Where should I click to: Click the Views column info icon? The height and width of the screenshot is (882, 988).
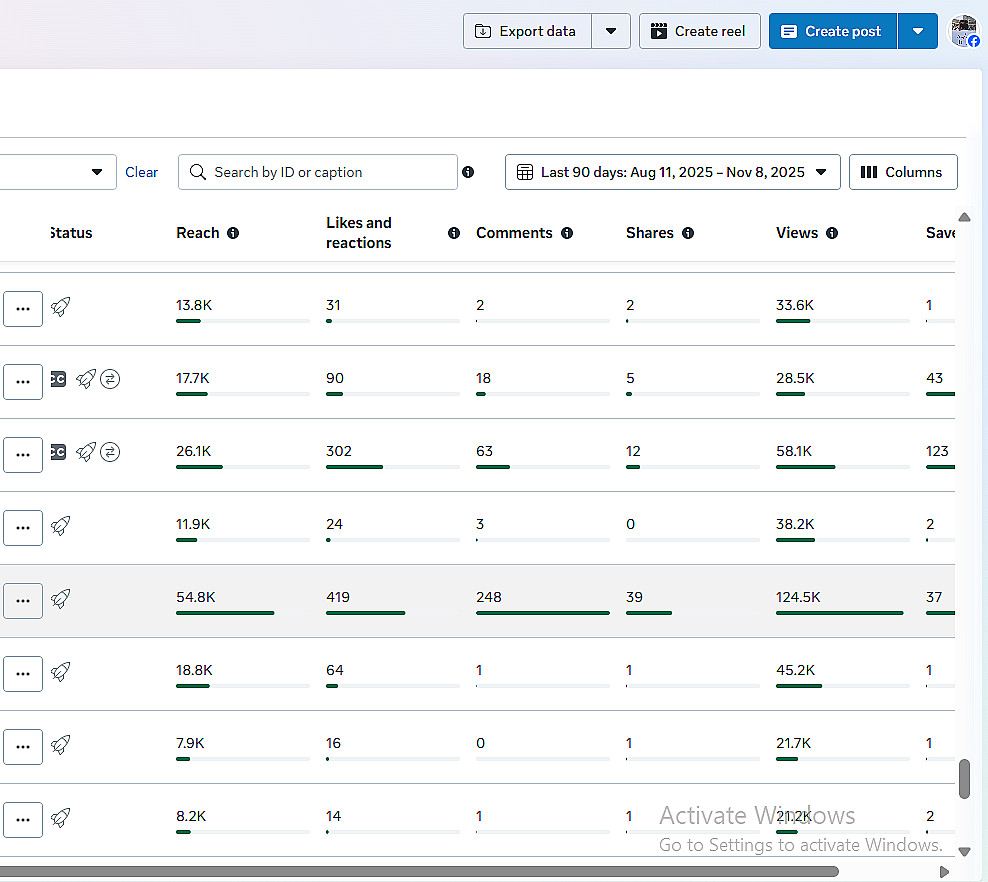832,233
